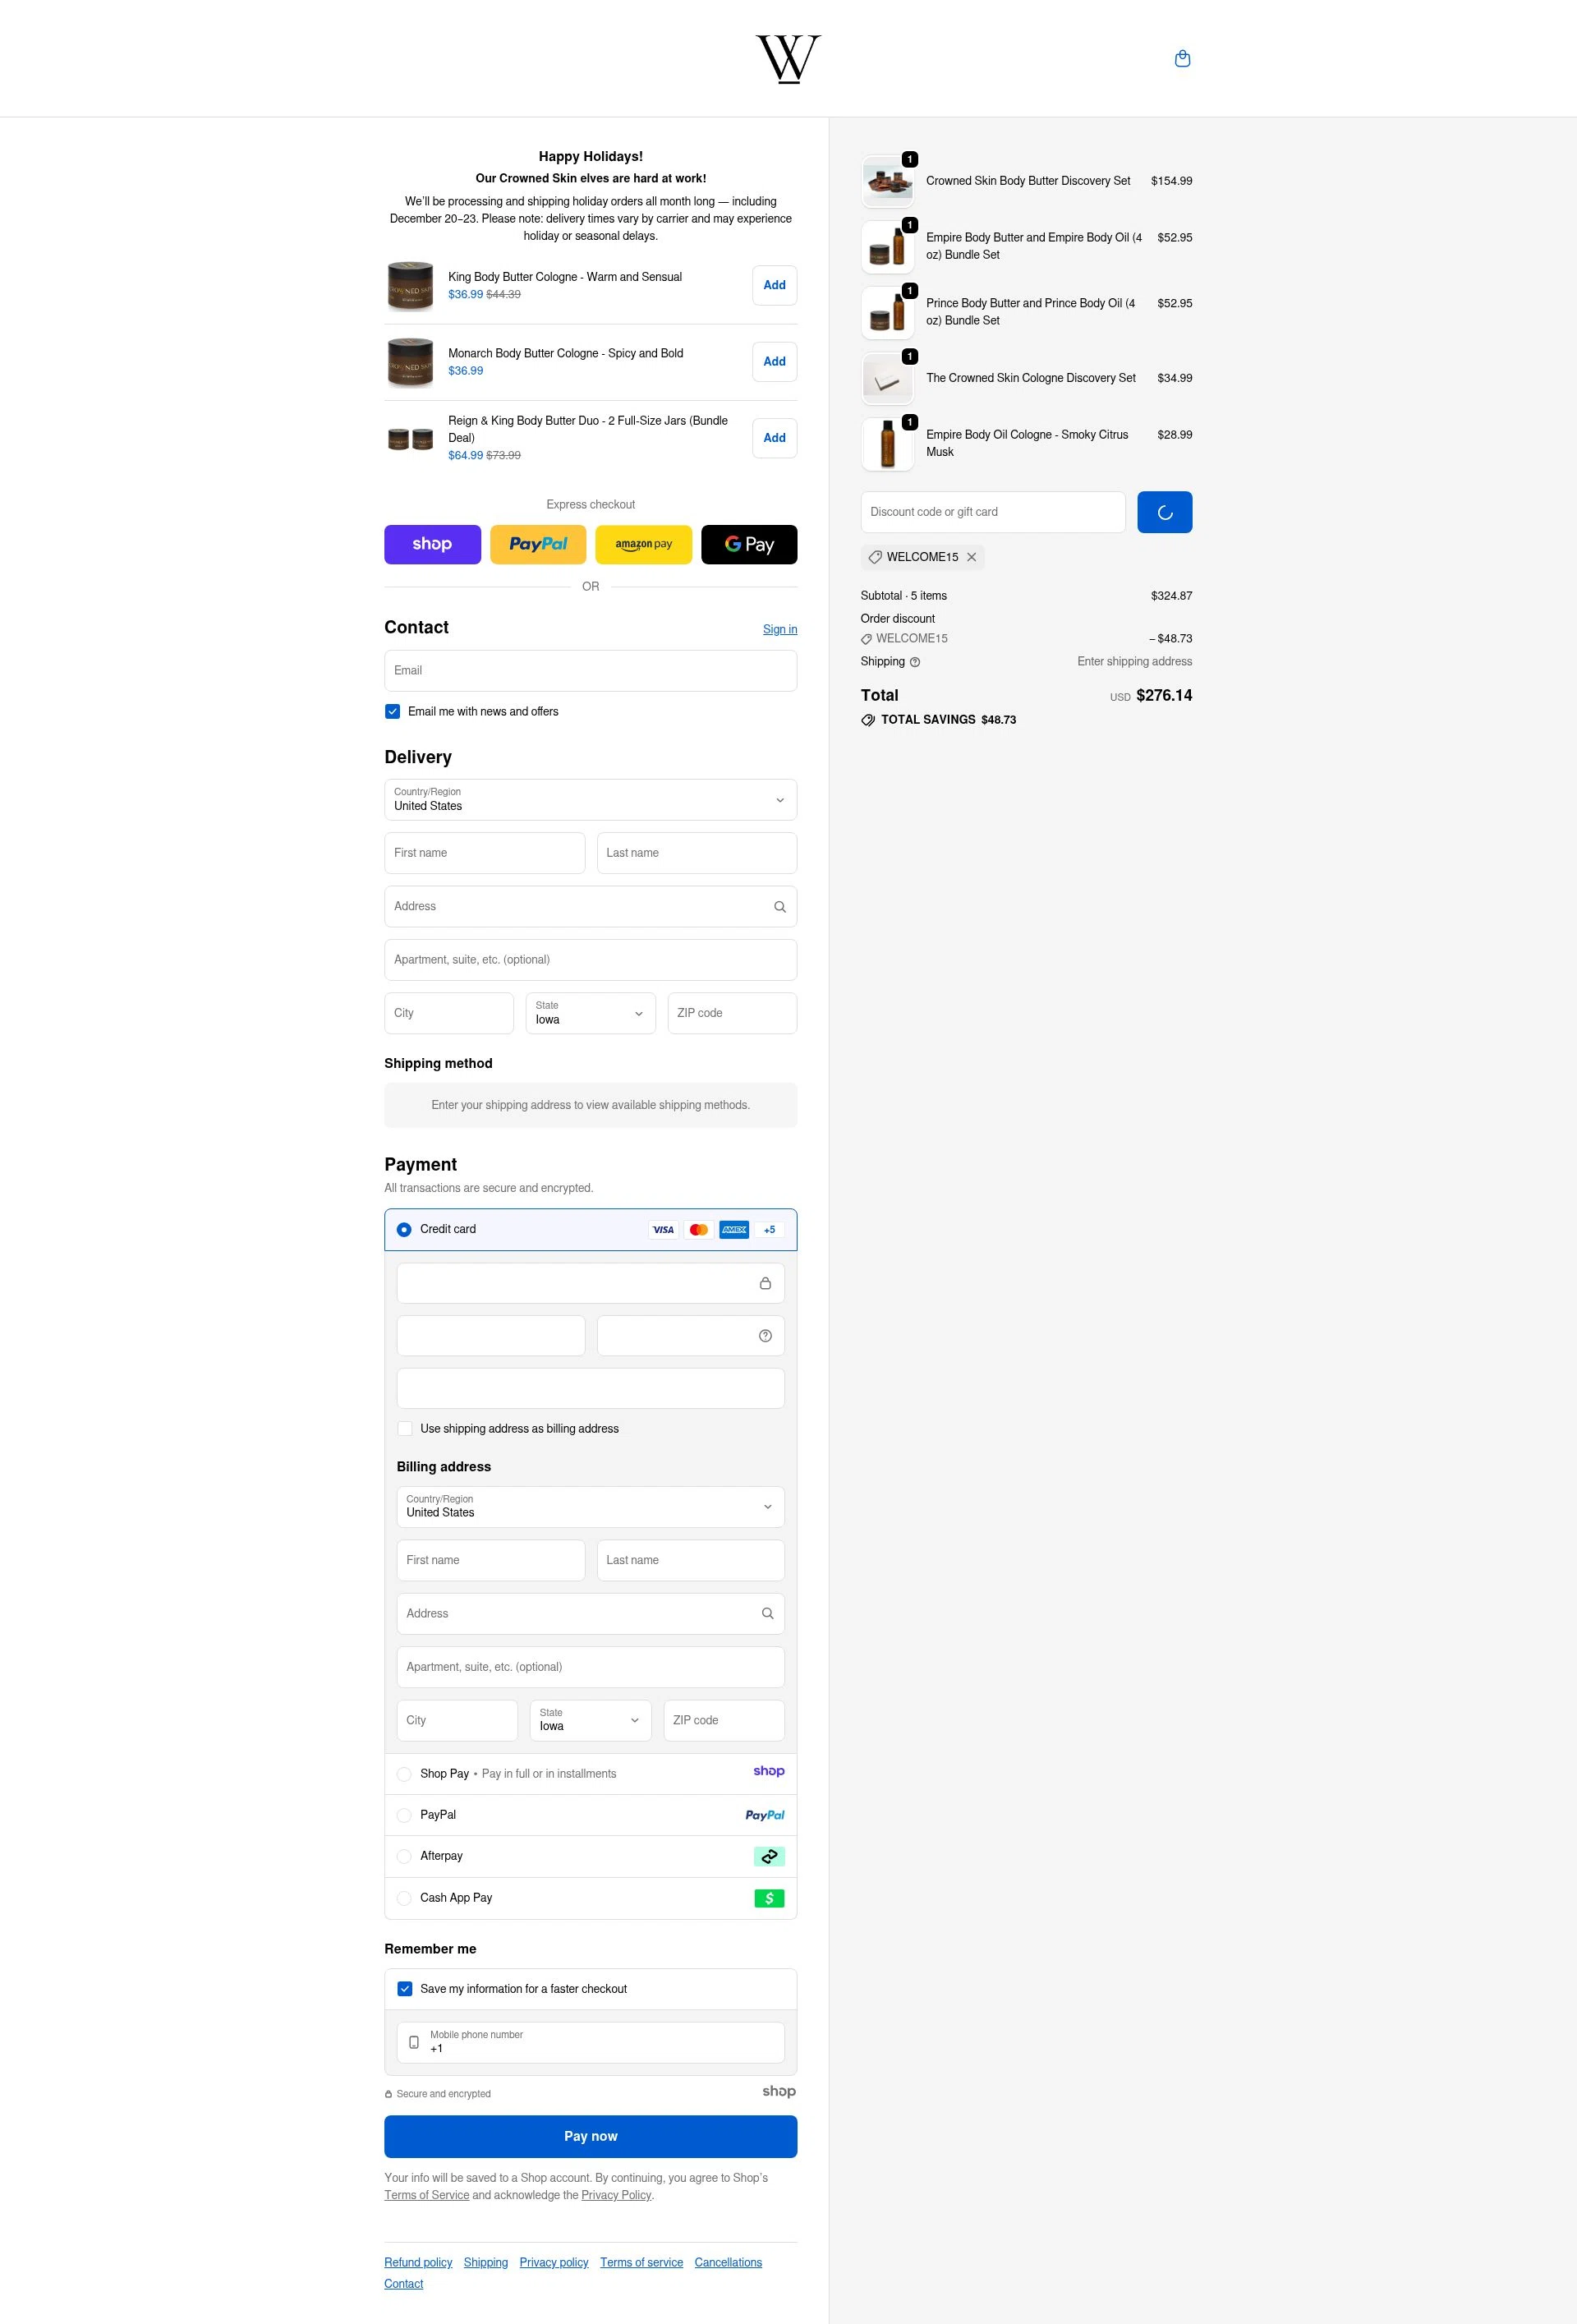Remove the WELCOME15 discount tag
This screenshot has height=2324, width=1577.
pyautogui.click(x=971, y=557)
